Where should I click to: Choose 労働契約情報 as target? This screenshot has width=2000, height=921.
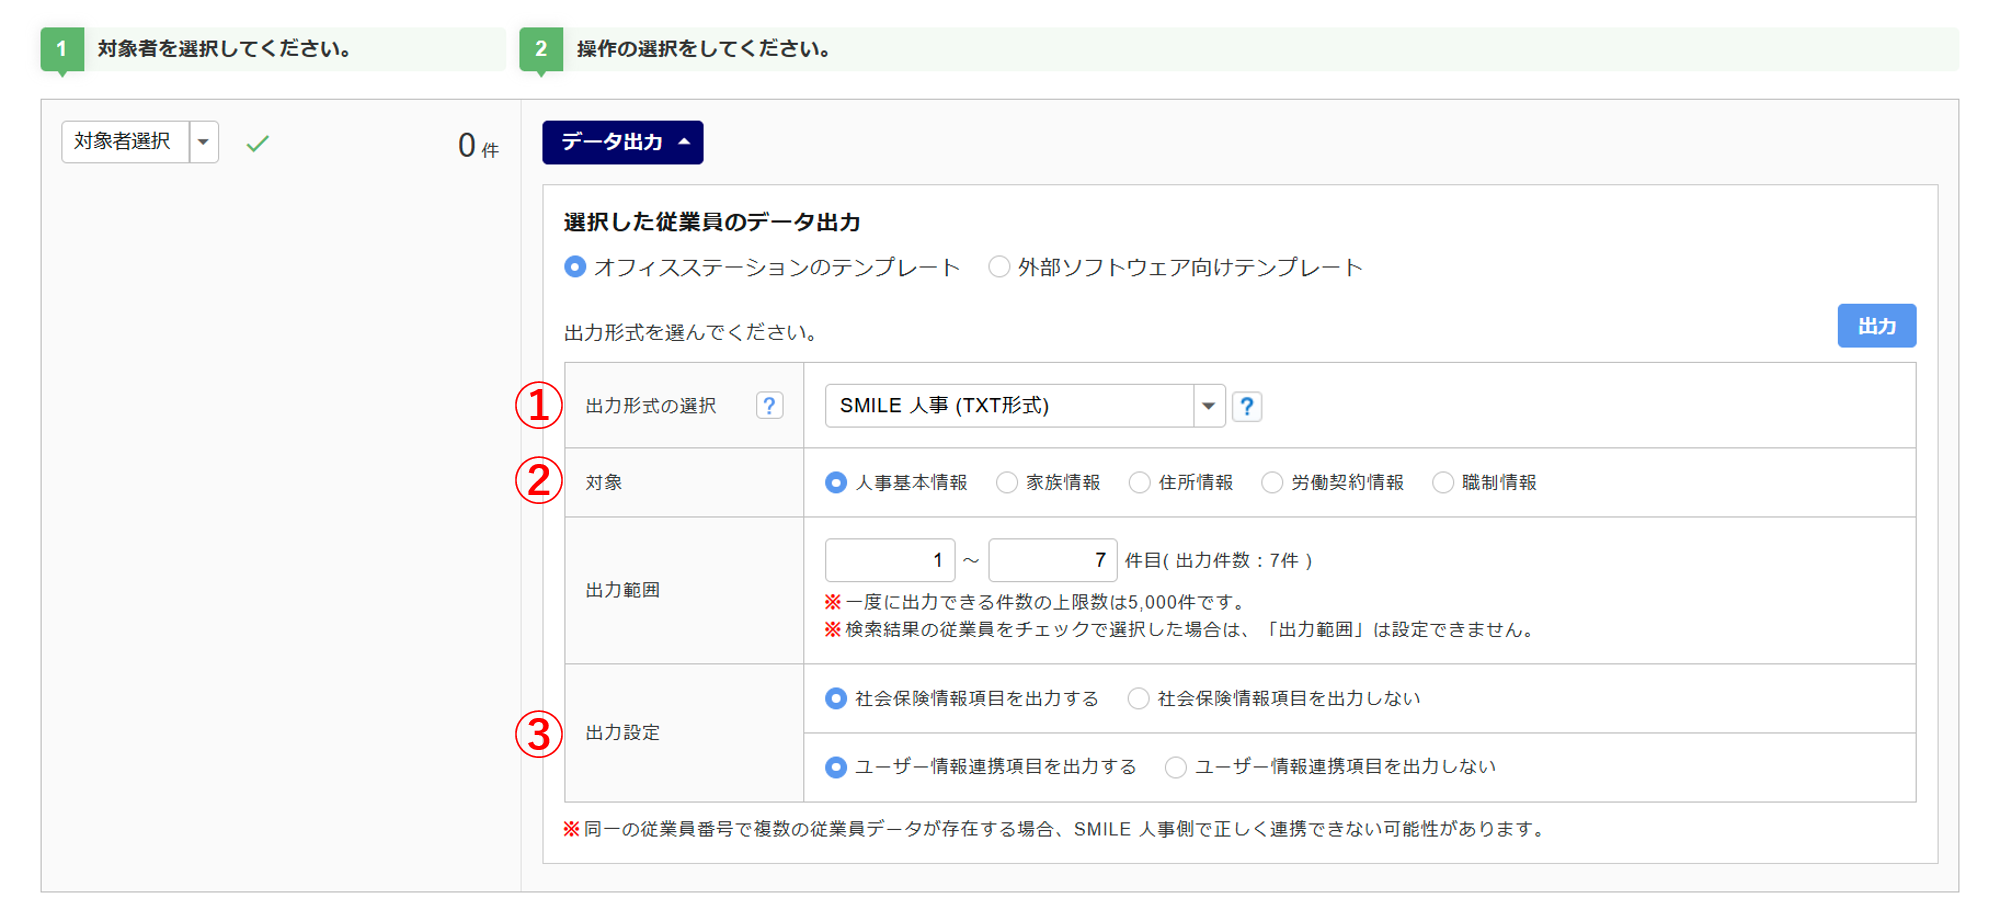point(1272,483)
